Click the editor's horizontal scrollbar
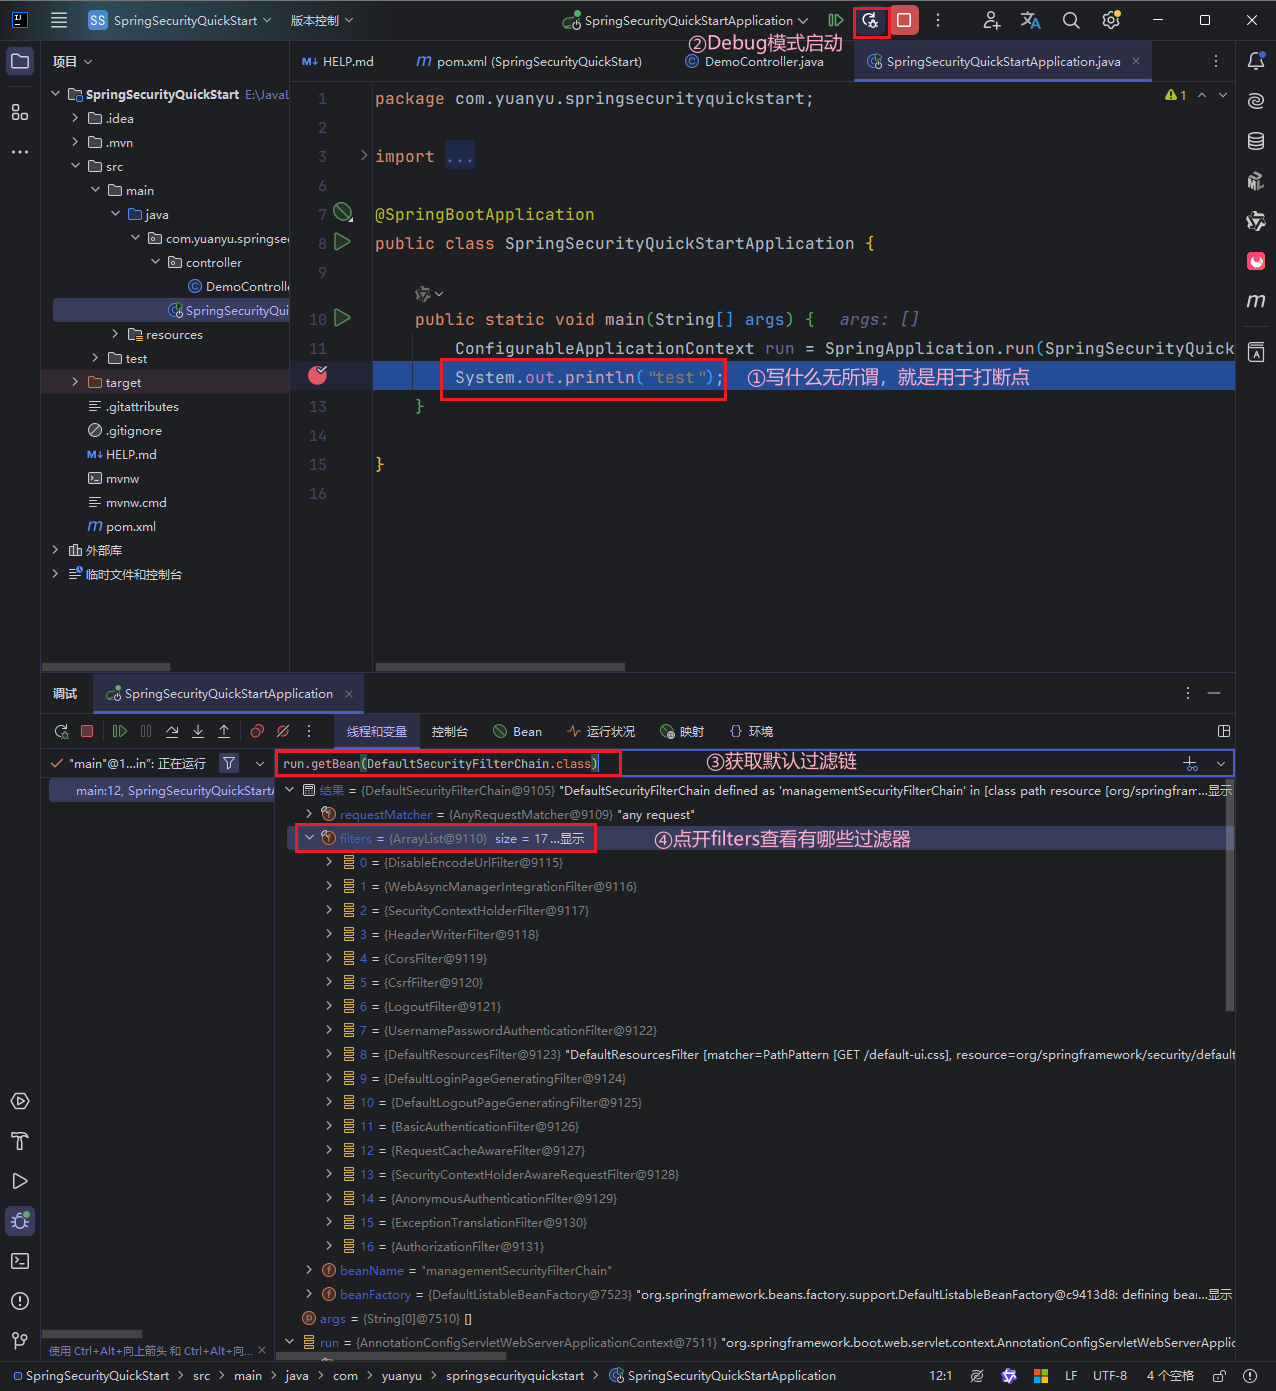The height and width of the screenshot is (1391, 1276). [x=500, y=667]
